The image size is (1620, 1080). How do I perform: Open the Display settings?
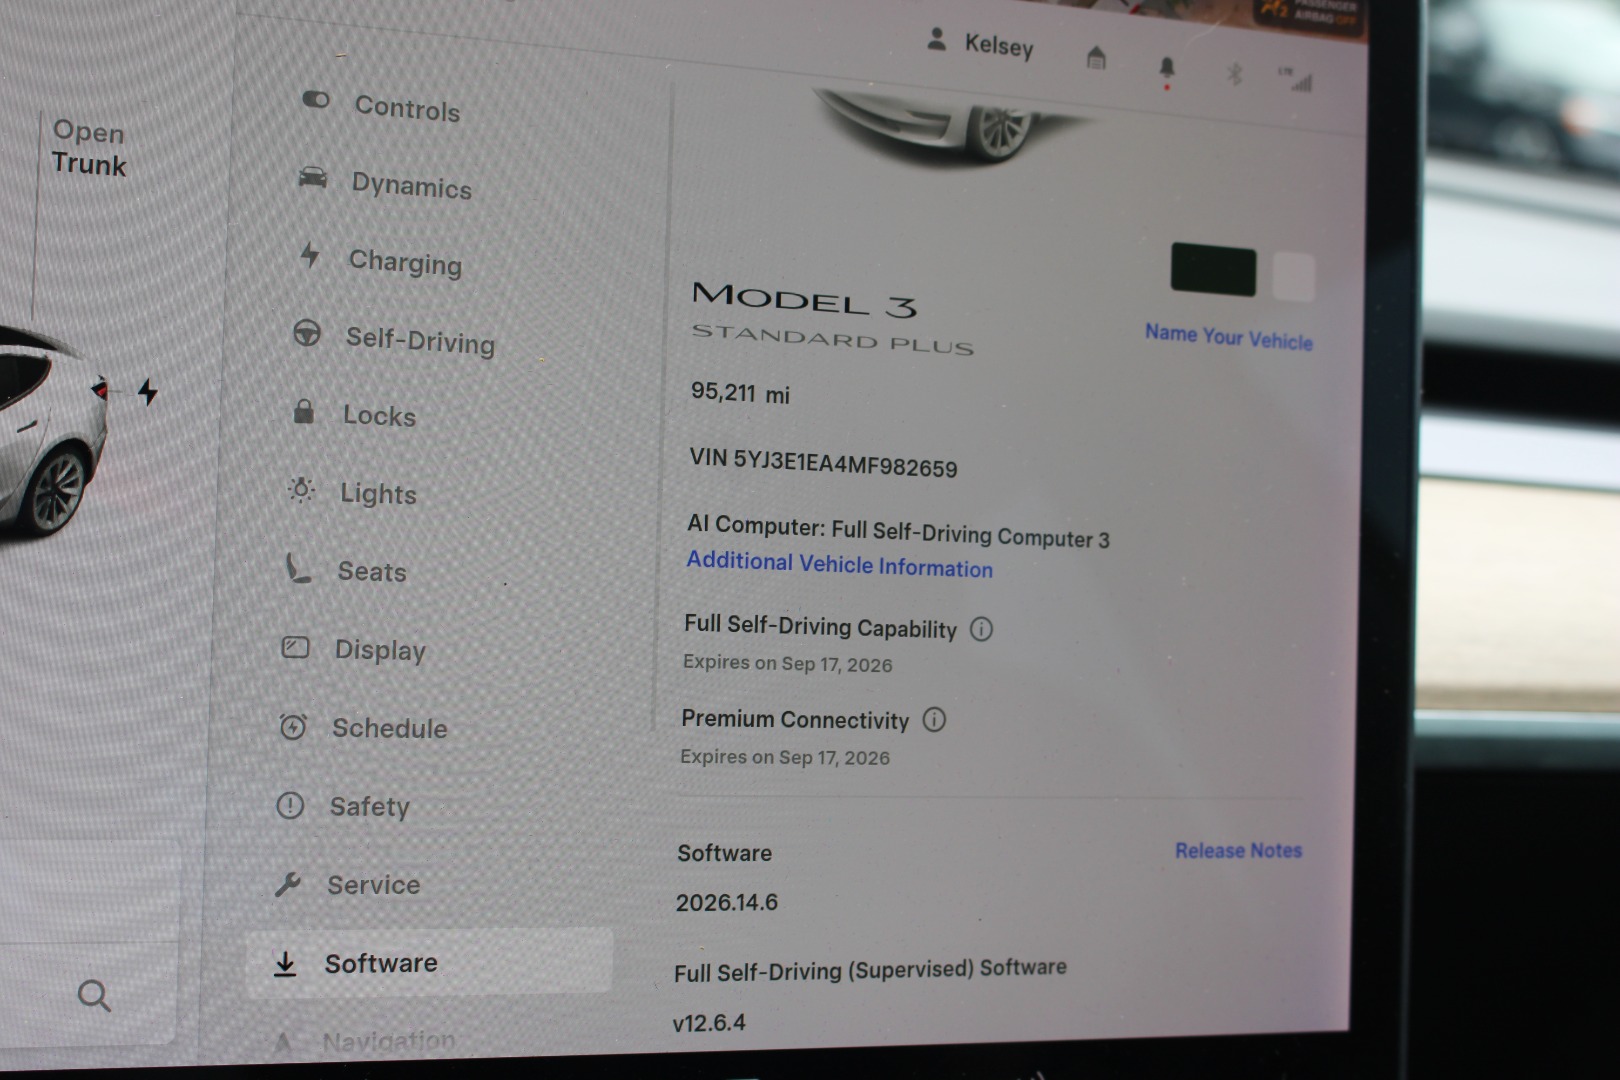coord(380,651)
